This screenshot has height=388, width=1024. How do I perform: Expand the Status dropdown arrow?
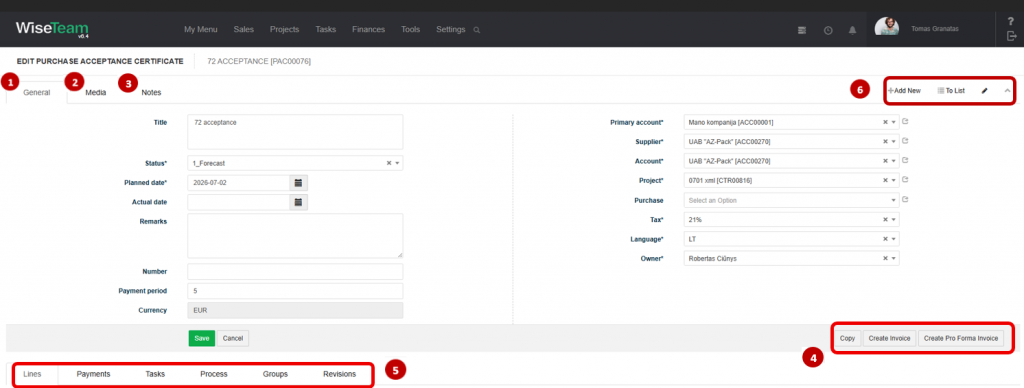[x=397, y=163]
